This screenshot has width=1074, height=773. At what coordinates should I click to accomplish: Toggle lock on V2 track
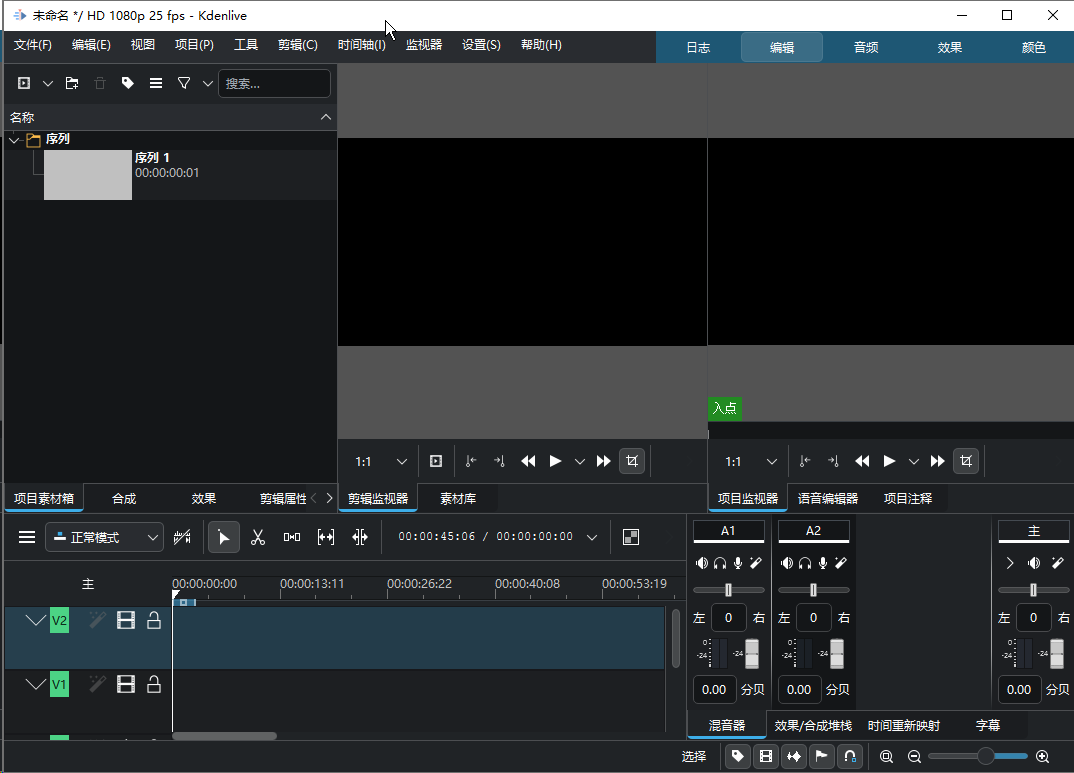click(x=154, y=621)
